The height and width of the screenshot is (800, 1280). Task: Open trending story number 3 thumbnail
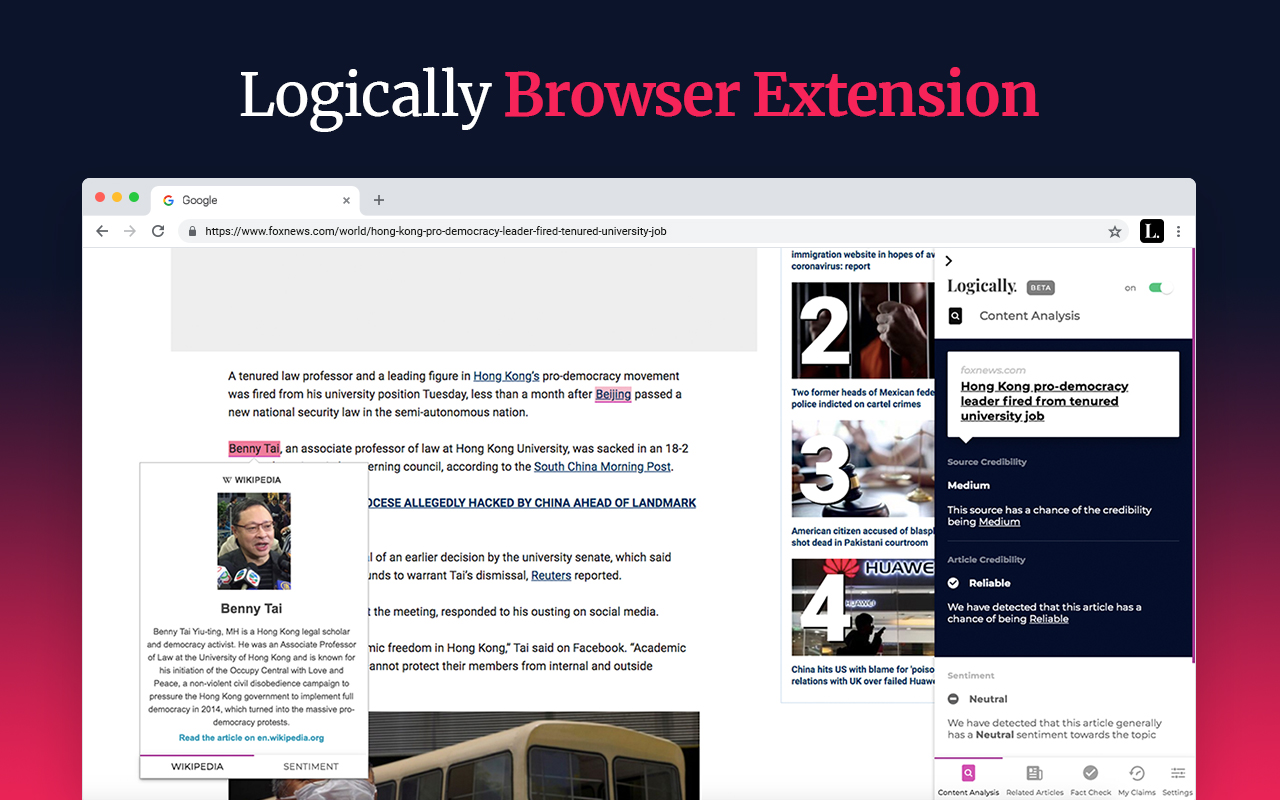pos(863,469)
